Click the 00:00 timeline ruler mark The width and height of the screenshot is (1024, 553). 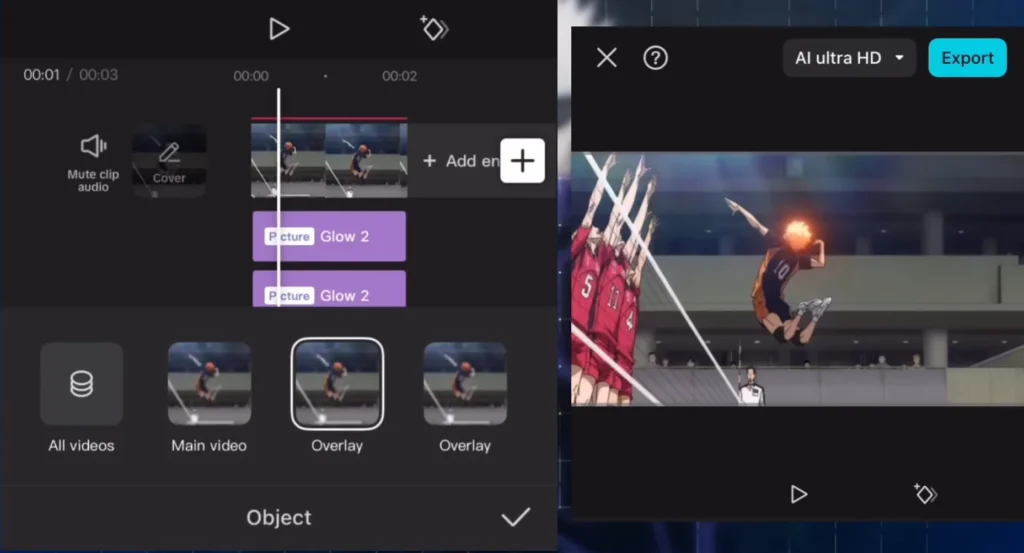pos(251,76)
